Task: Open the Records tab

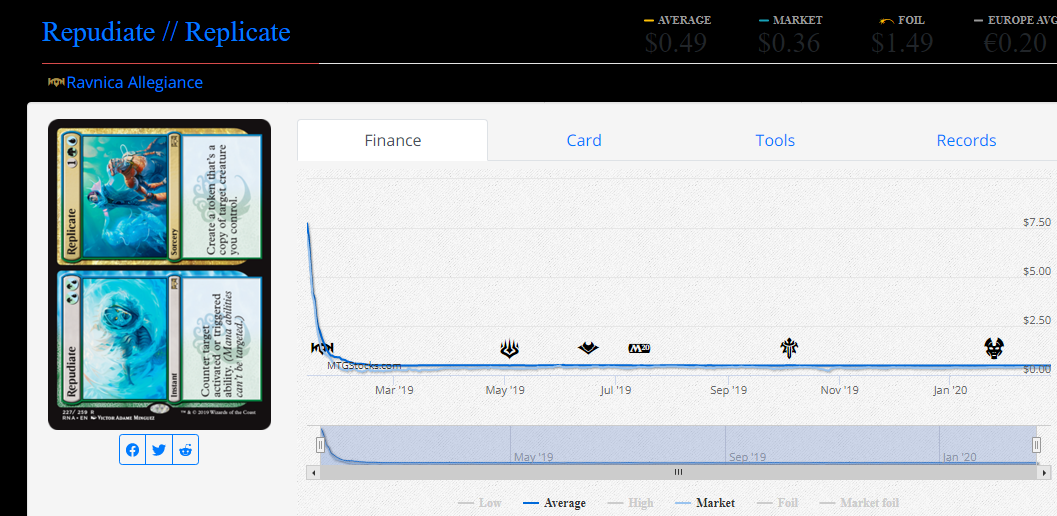Action: pyautogui.click(x=966, y=140)
